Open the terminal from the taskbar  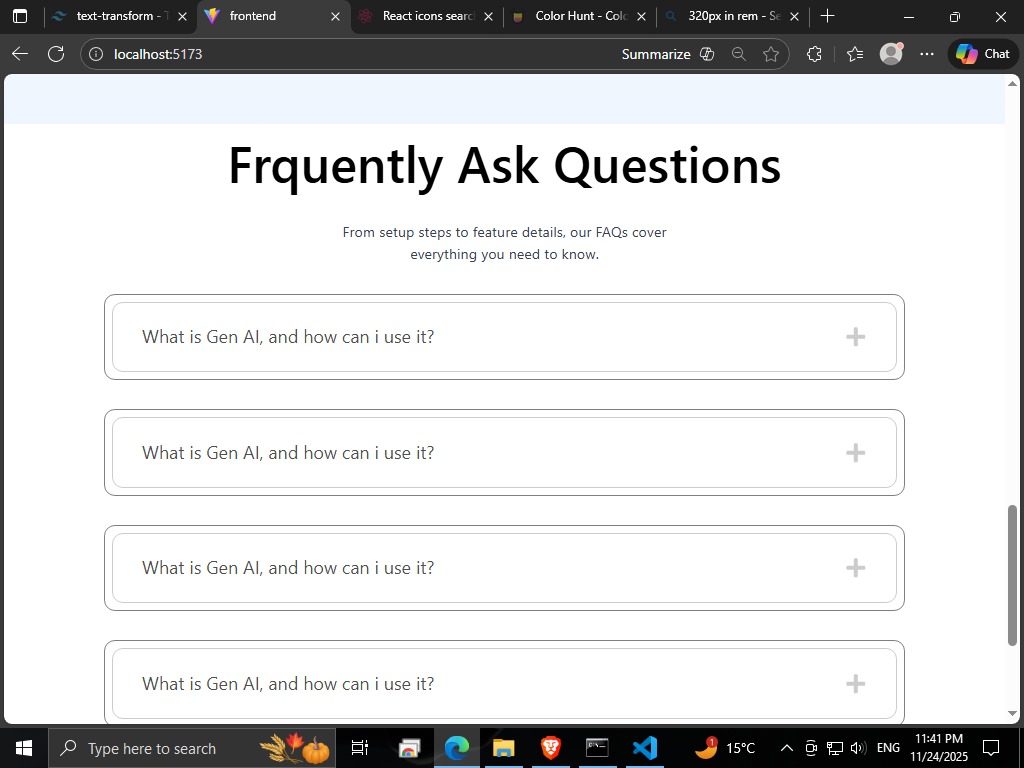point(598,747)
